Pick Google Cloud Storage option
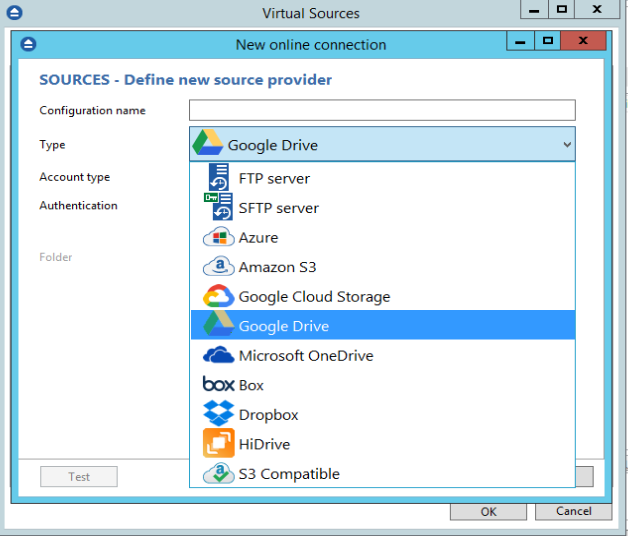The image size is (628, 536). tap(382, 296)
